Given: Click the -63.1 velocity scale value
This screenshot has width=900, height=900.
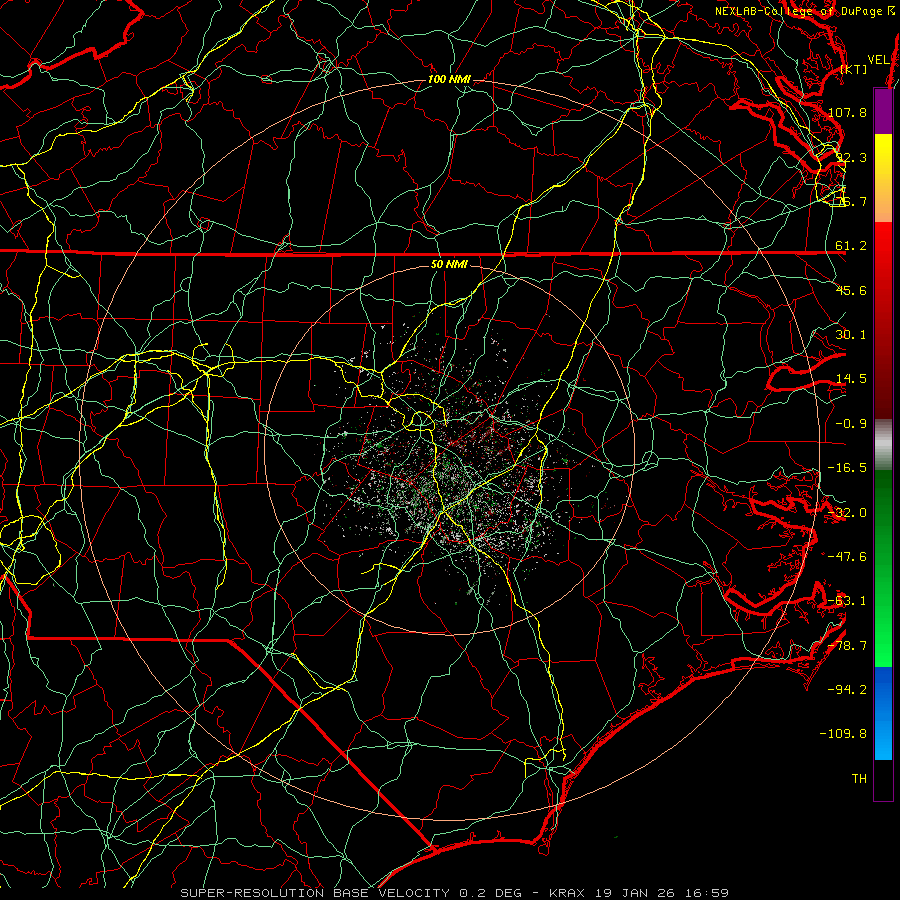Looking at the screenshot, I should tap(847, 601).
